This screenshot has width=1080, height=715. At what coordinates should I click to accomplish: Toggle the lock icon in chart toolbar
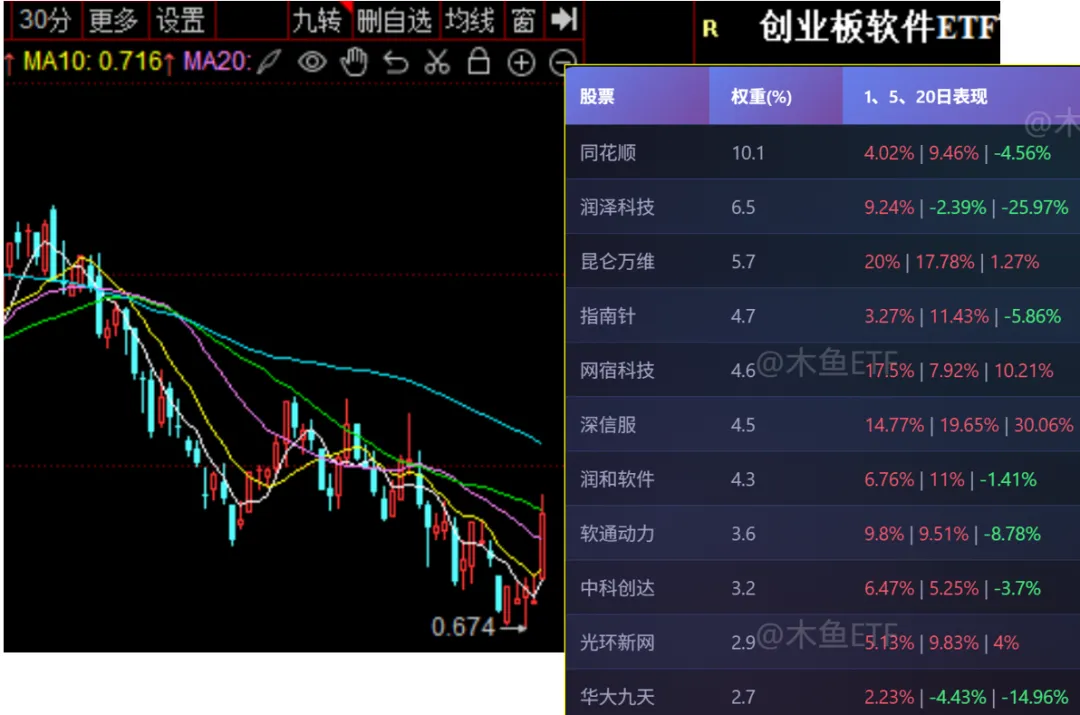tap(479, 61)
